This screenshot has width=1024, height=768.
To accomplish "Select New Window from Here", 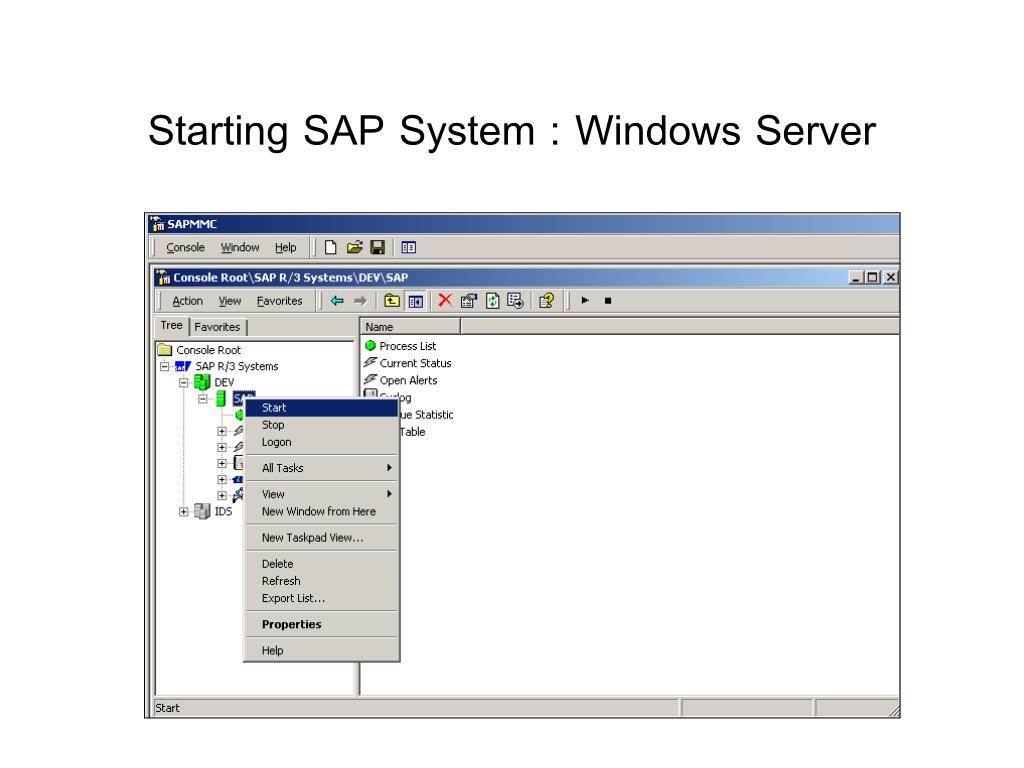I will click(x=321, y=511).
